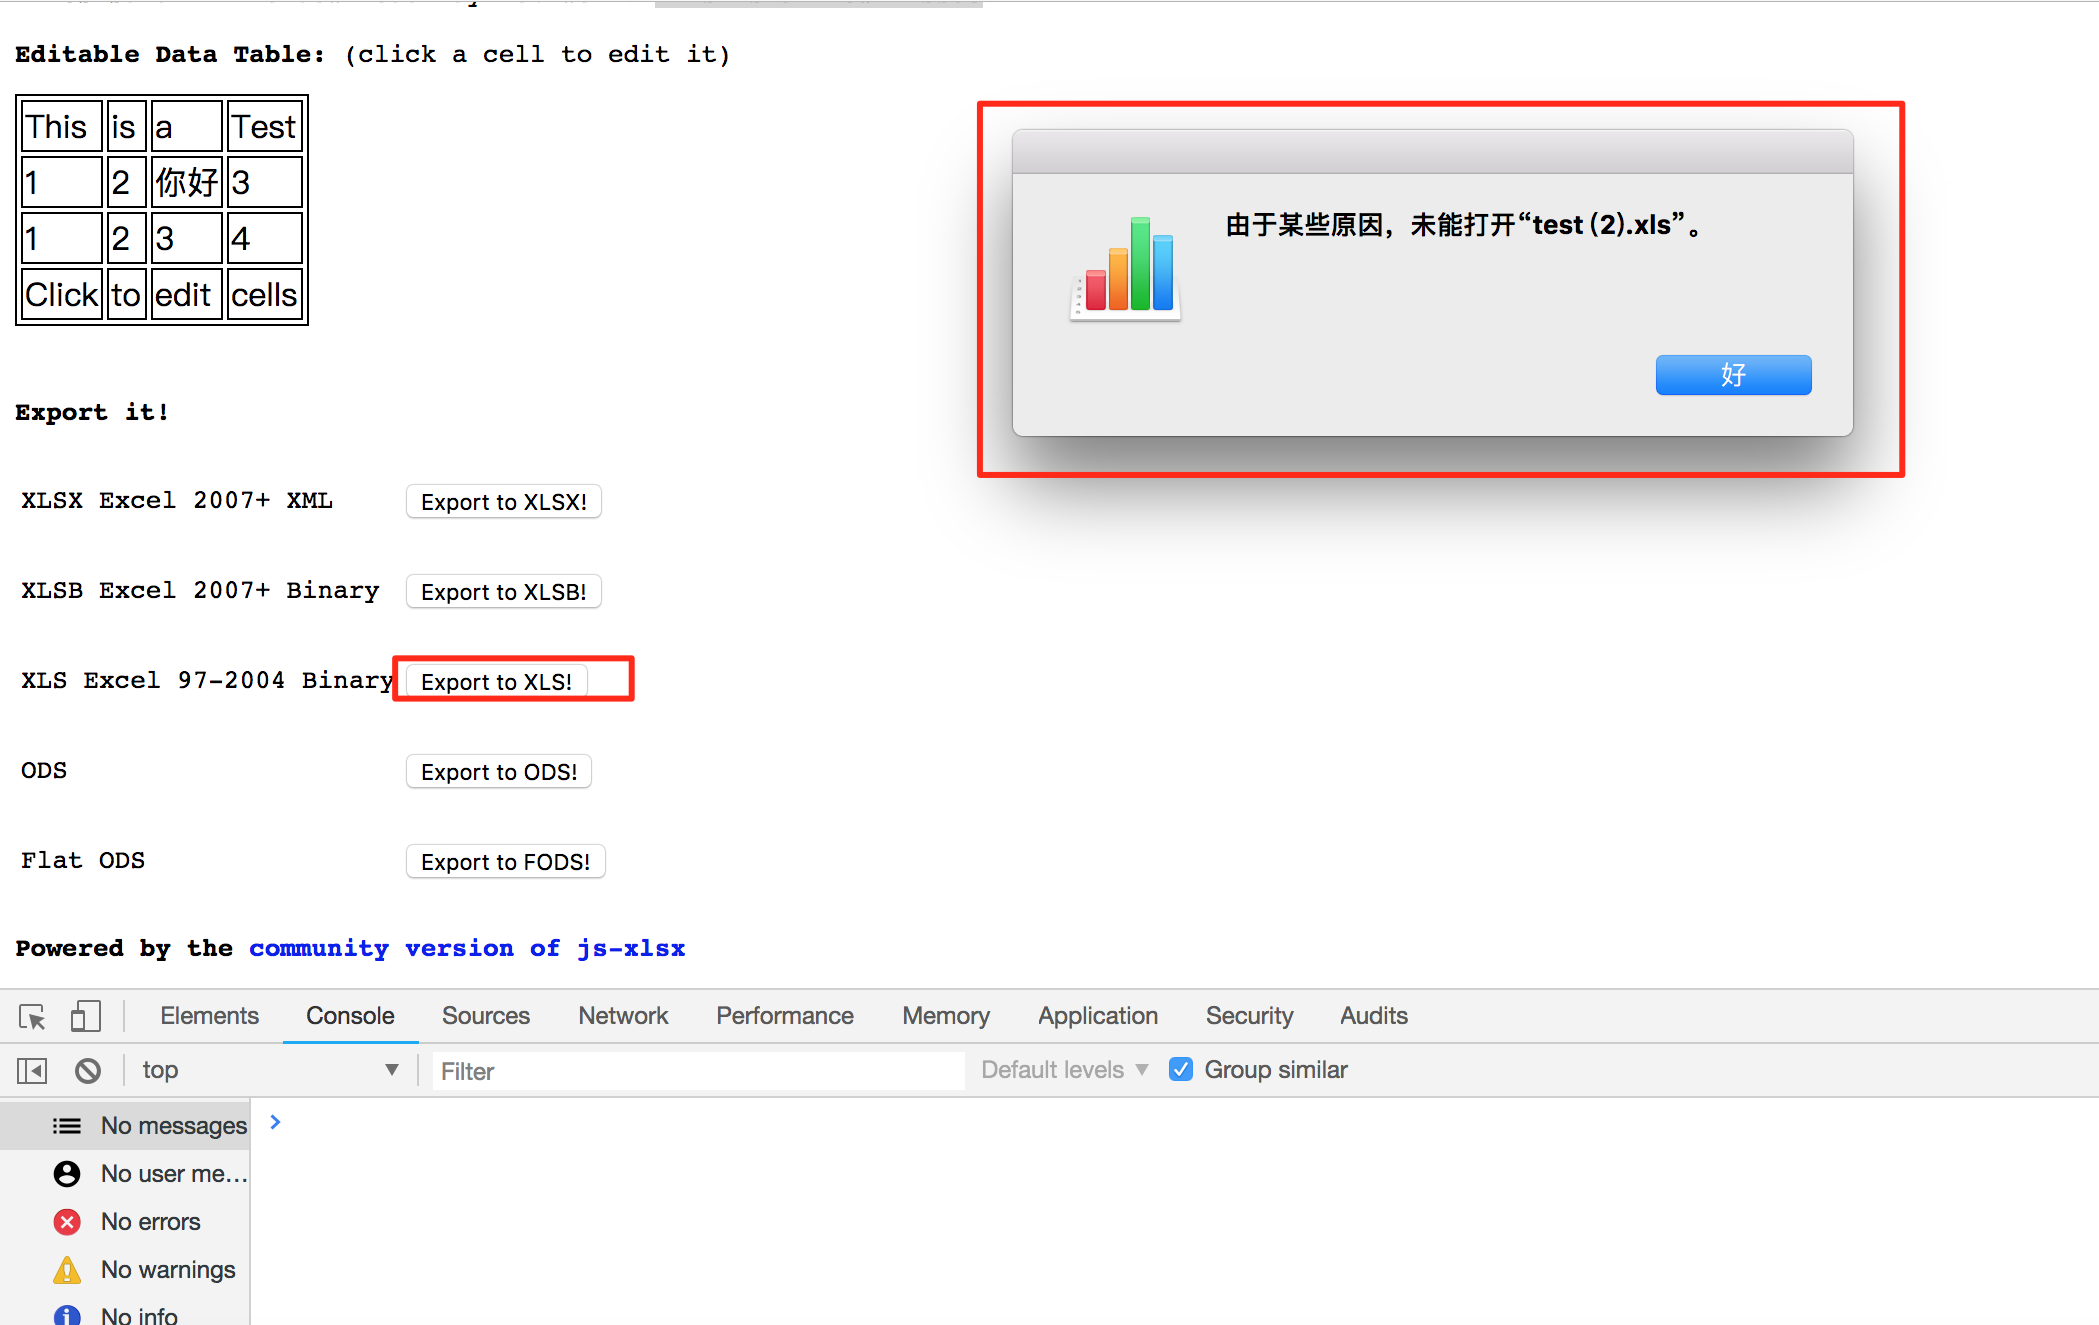Screen dimensions: 2099x1325
Task: Toggle the No errors console filter
Action: (x=150, y=1221)
